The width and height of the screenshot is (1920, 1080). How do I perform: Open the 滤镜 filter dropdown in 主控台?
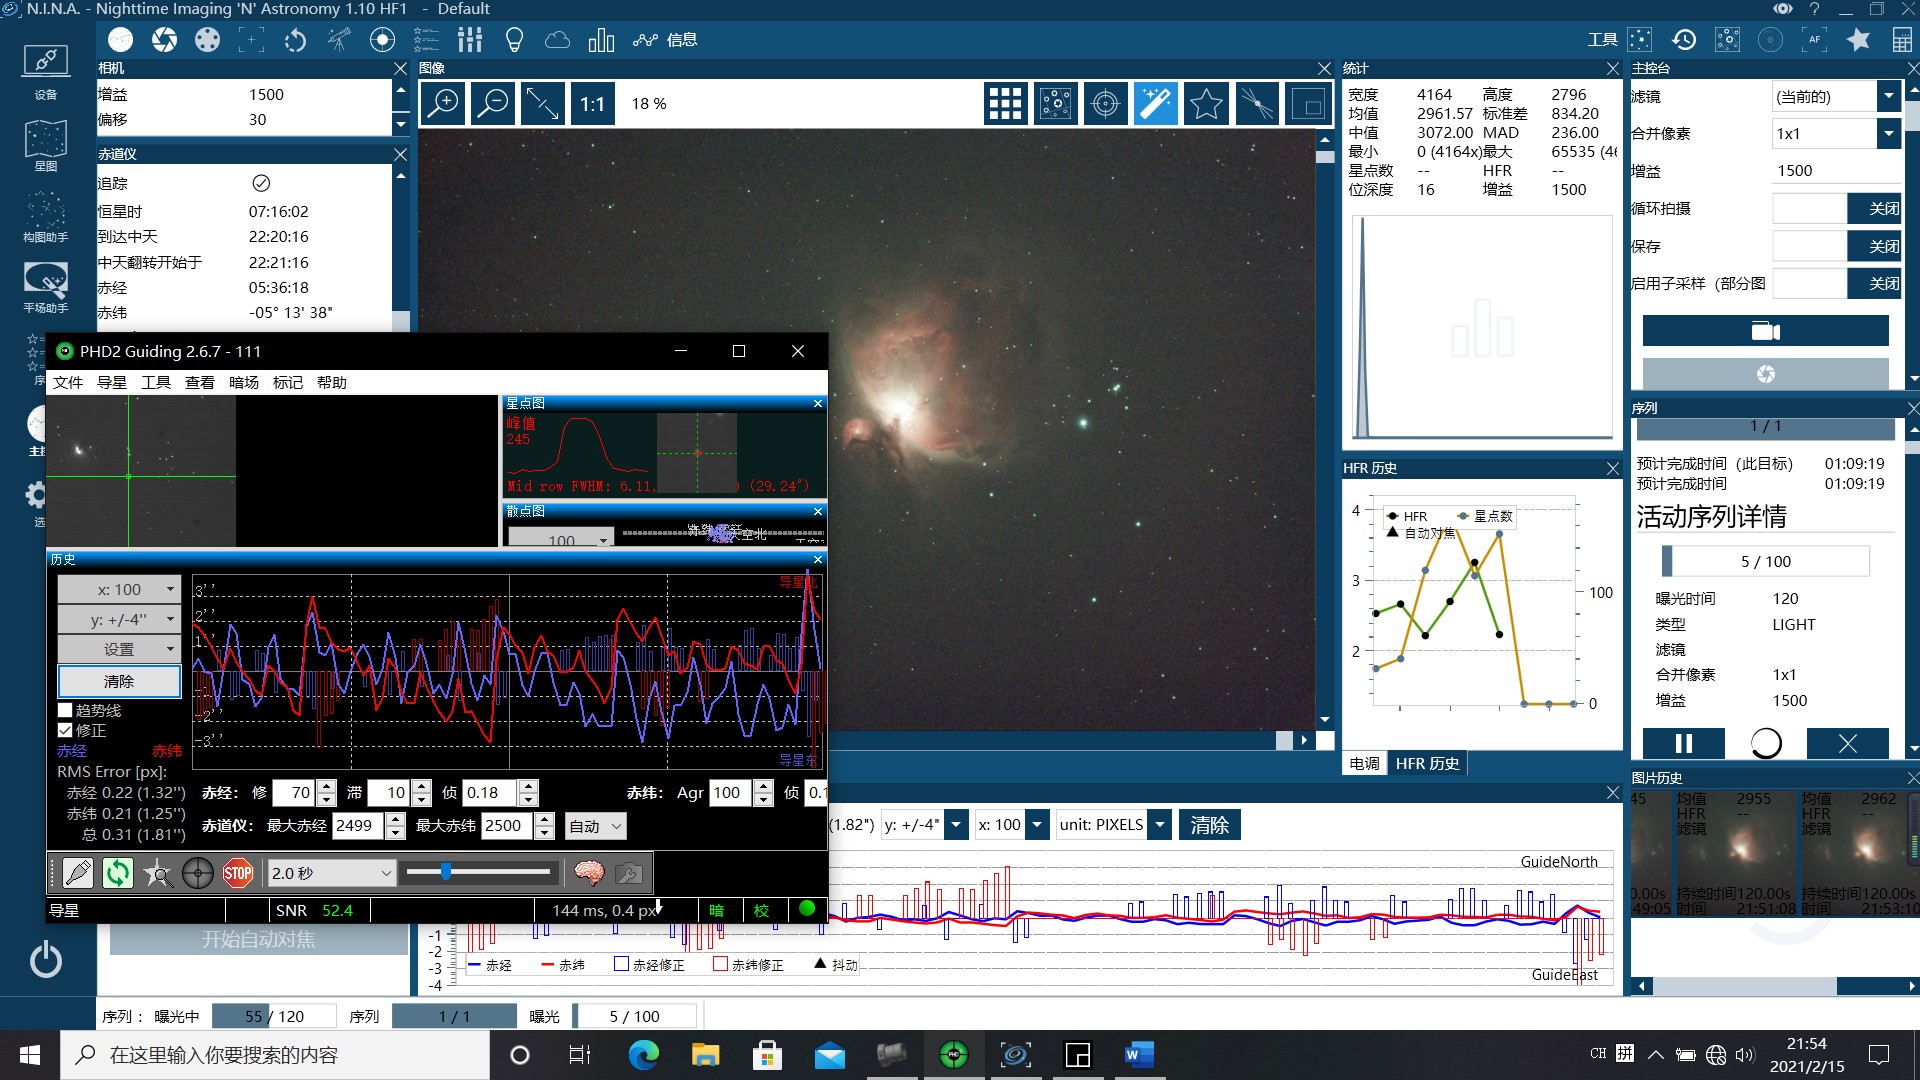(x=1835, y=96)
